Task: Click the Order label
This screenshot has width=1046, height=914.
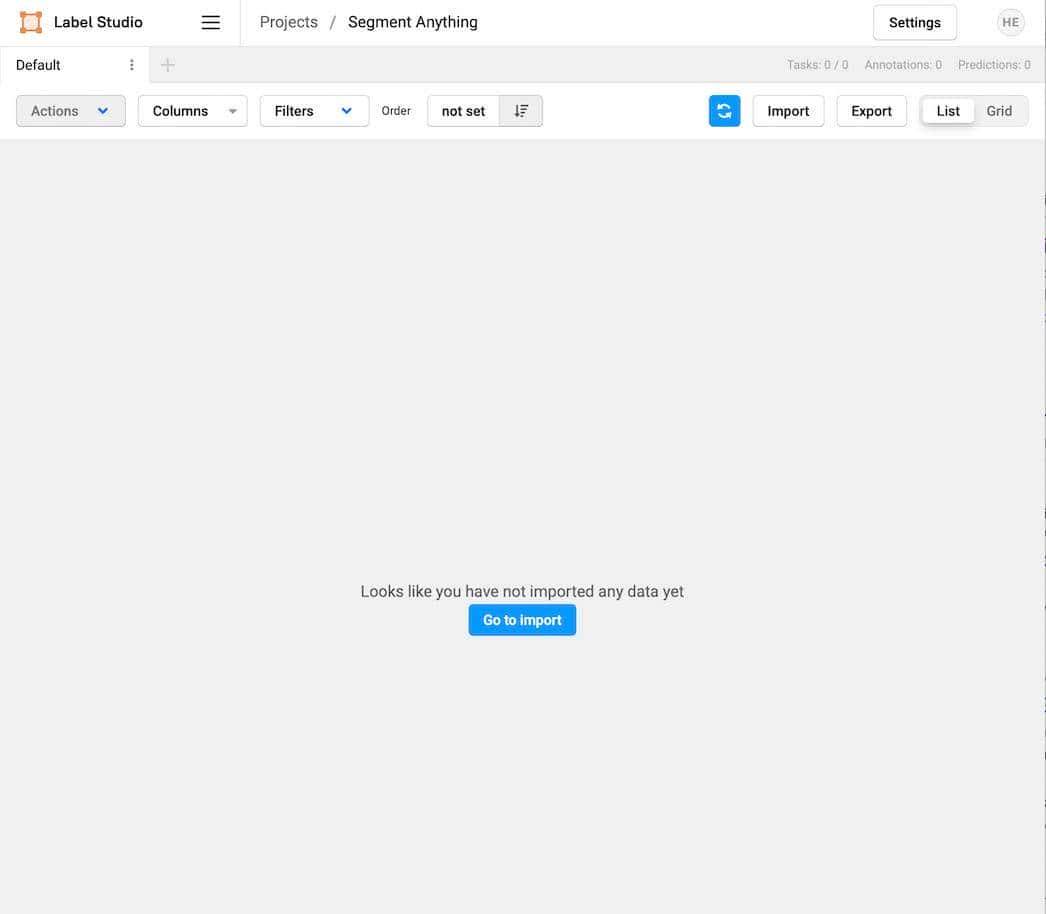Action: point(396,111)
